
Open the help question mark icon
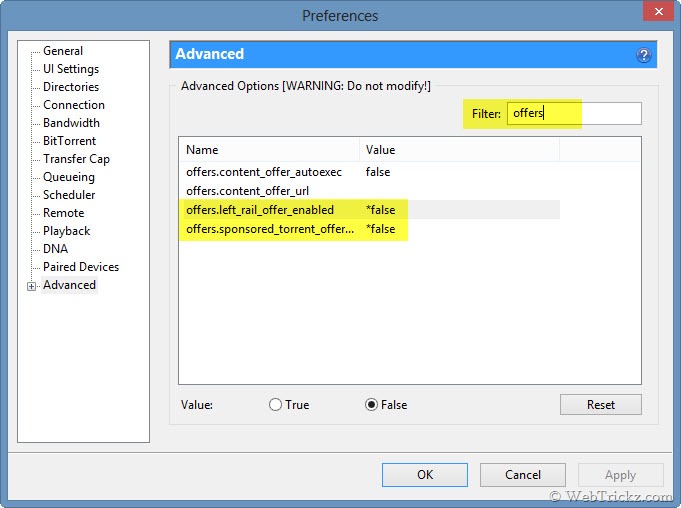644,55
